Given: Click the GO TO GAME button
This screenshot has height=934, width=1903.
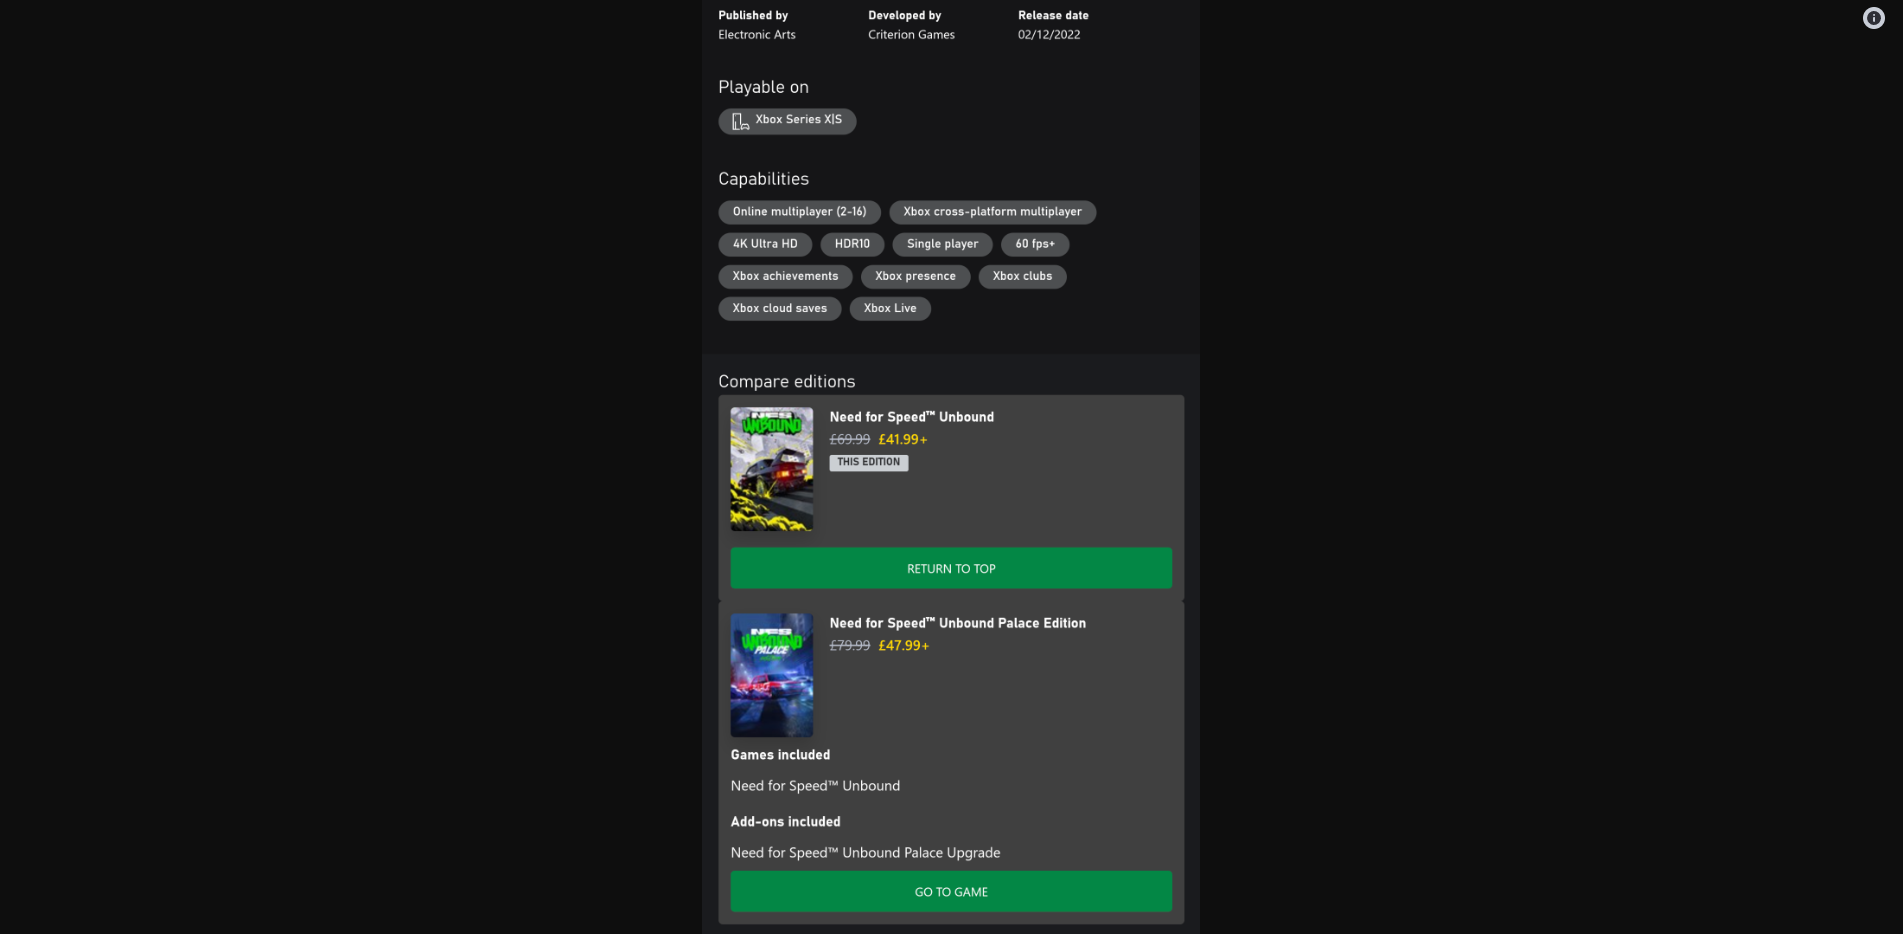Looking at the screenshot, I should click(951, 891).
